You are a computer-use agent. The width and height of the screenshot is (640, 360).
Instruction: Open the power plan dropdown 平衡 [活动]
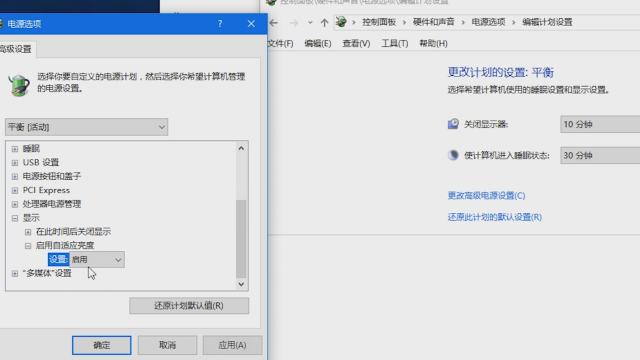pos(87,127)
